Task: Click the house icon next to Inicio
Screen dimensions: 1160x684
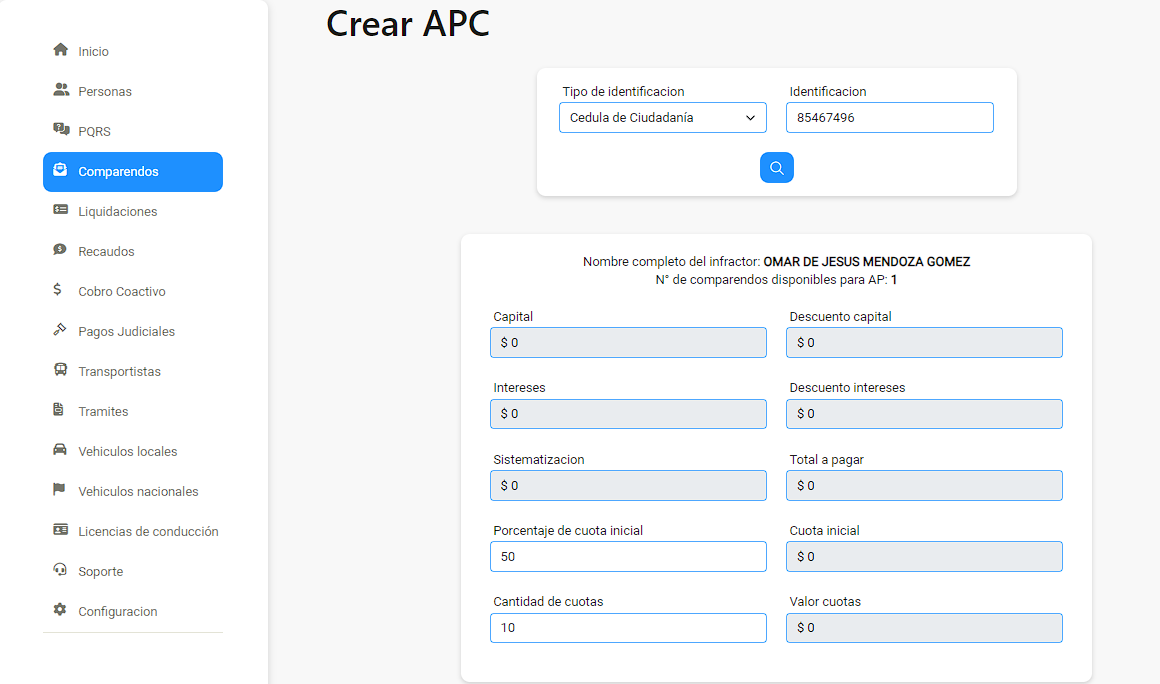Action: [x=61, y=50]
